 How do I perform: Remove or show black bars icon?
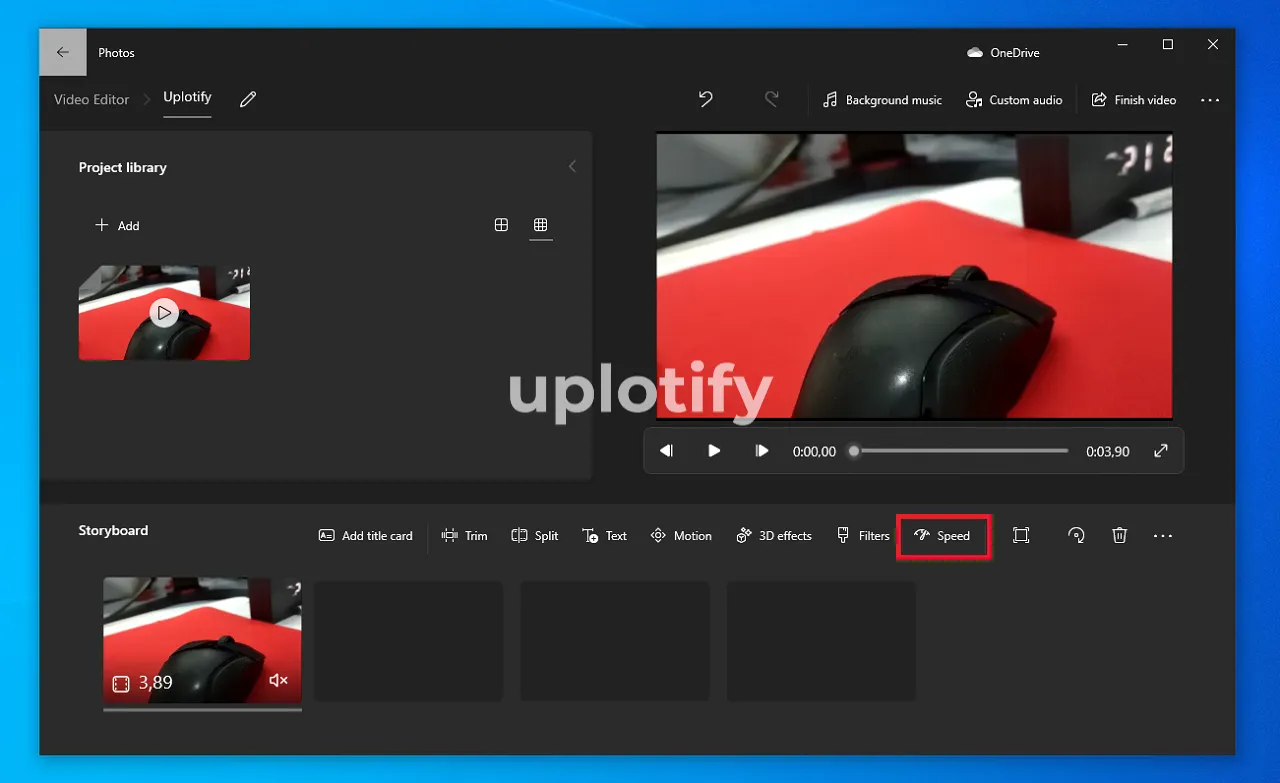[1021, 536]
